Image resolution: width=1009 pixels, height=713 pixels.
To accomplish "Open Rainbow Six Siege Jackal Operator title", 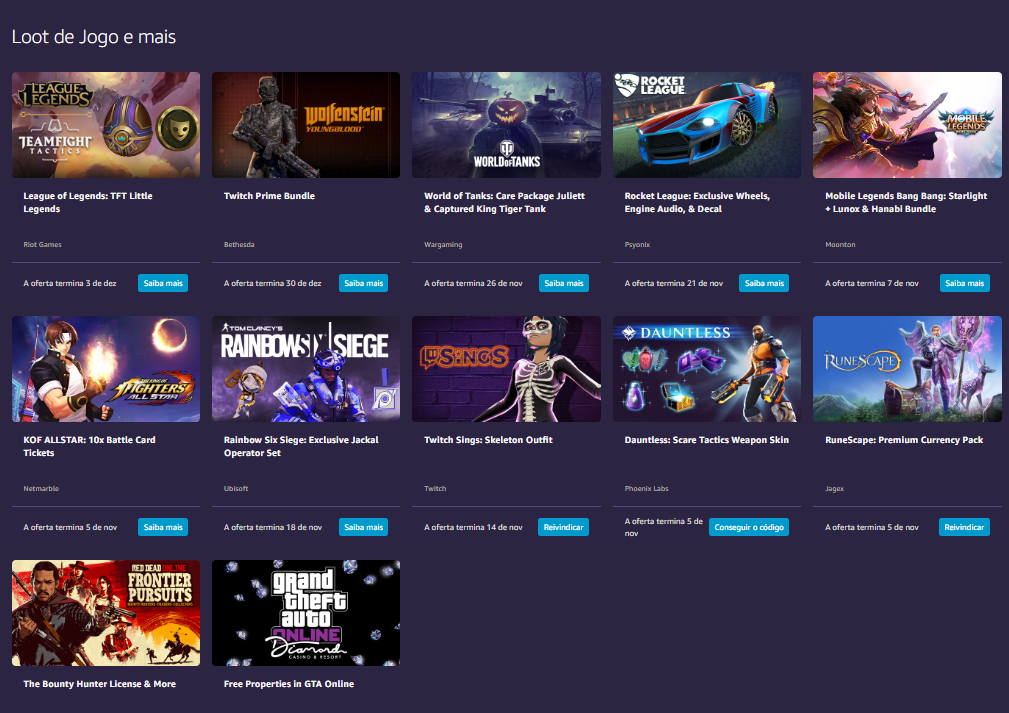I will pyautogui.click(x=301, y=446).
